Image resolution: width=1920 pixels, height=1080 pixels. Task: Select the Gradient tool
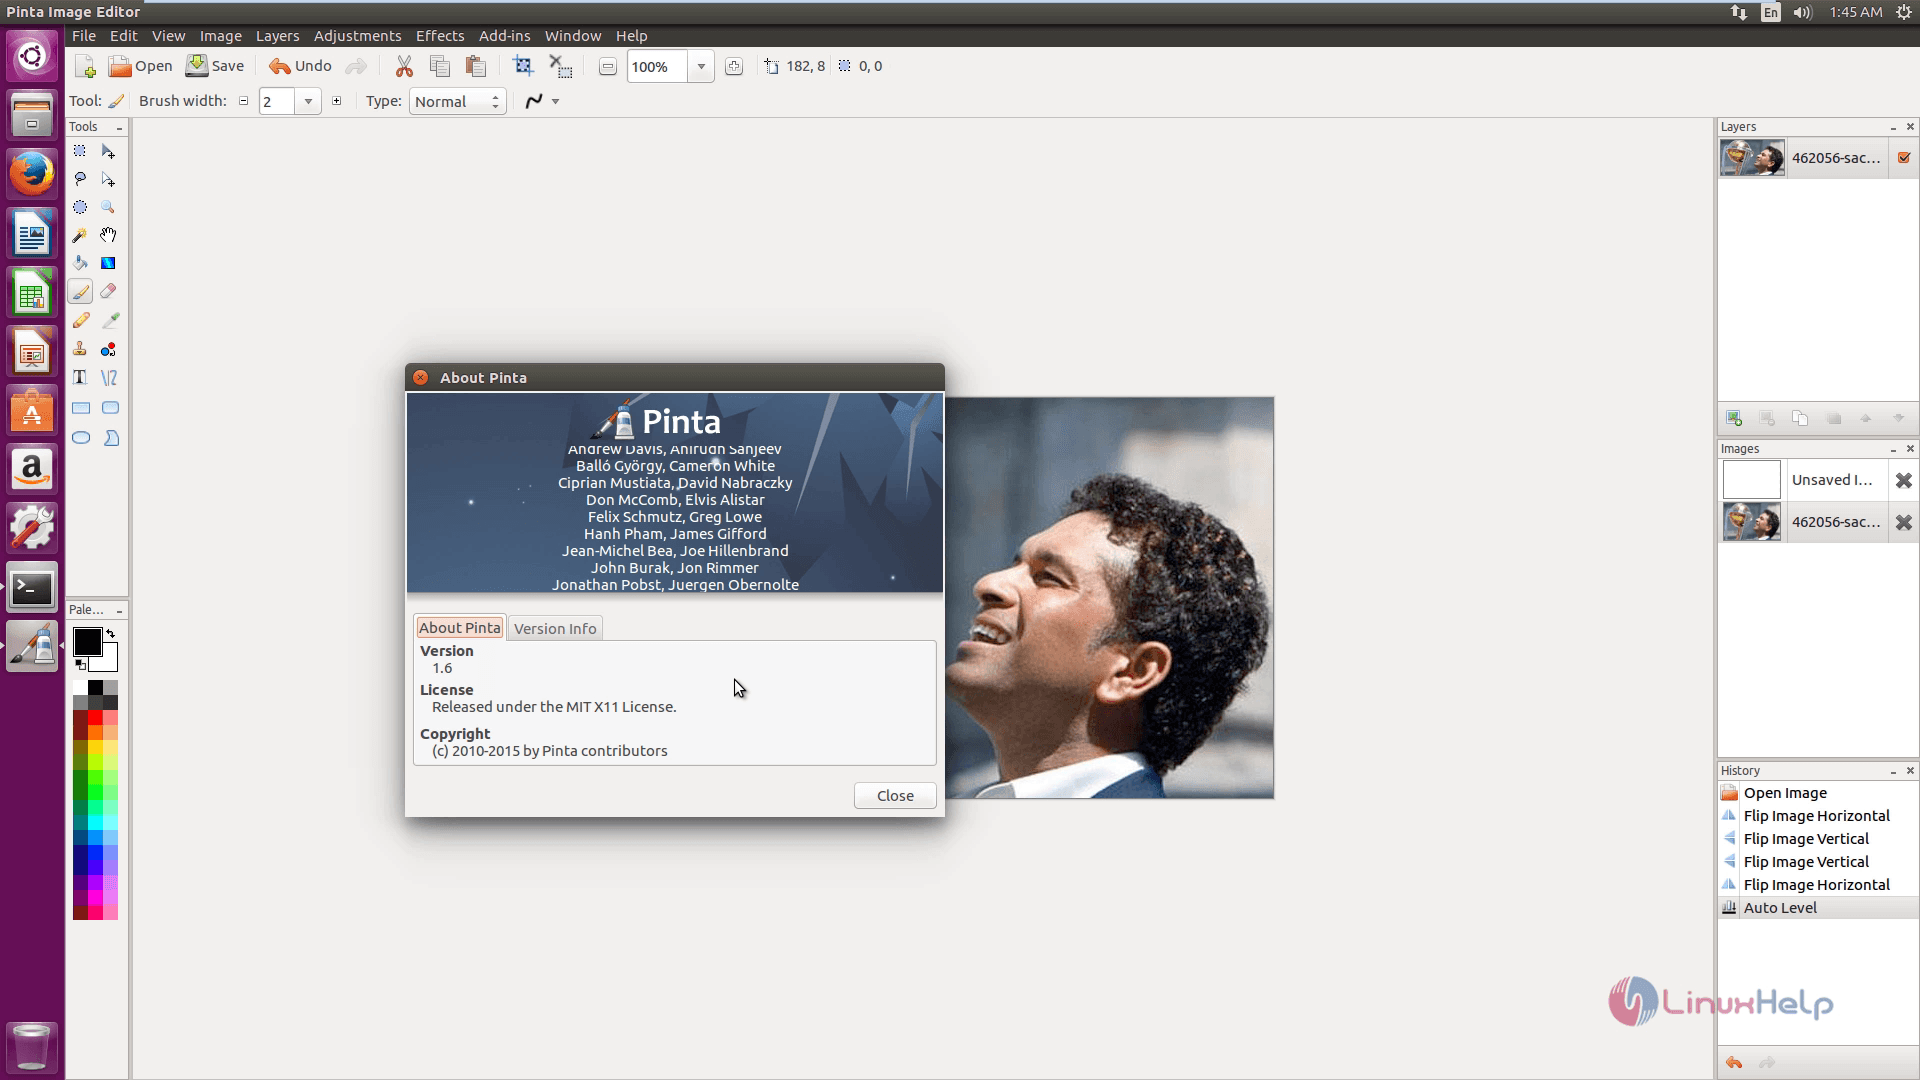(x=108, y=263)
